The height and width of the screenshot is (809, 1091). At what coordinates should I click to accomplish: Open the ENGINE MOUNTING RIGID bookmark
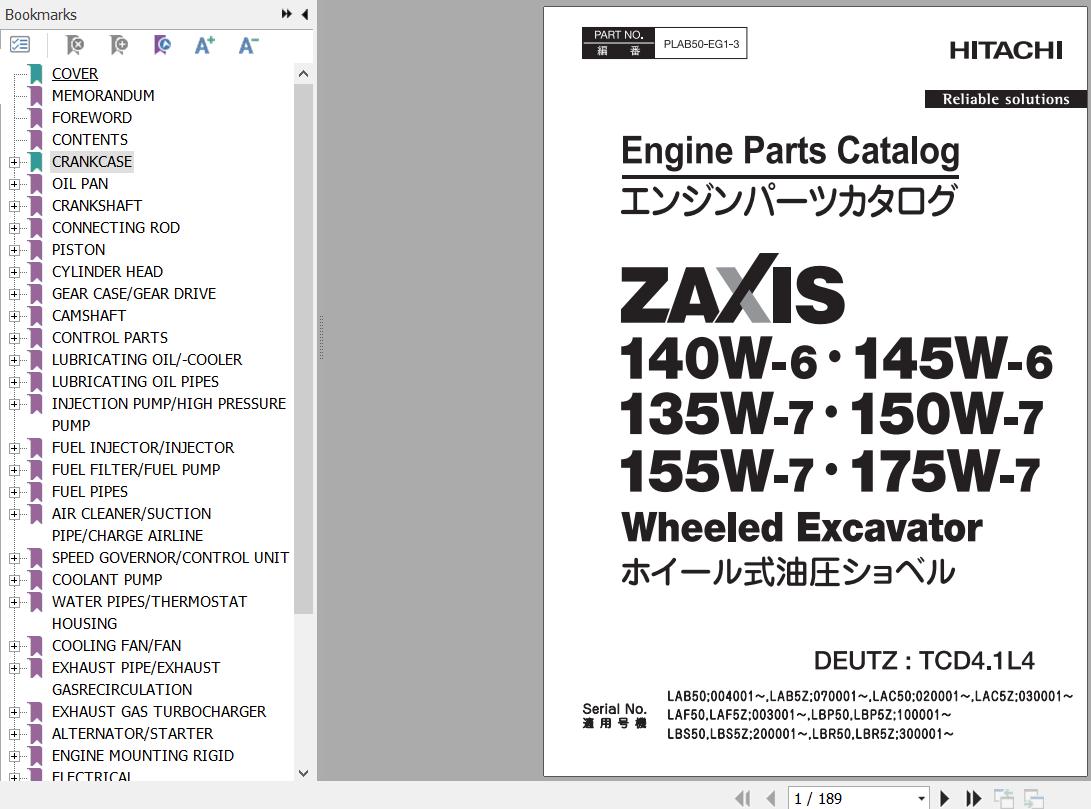[143, 755]
